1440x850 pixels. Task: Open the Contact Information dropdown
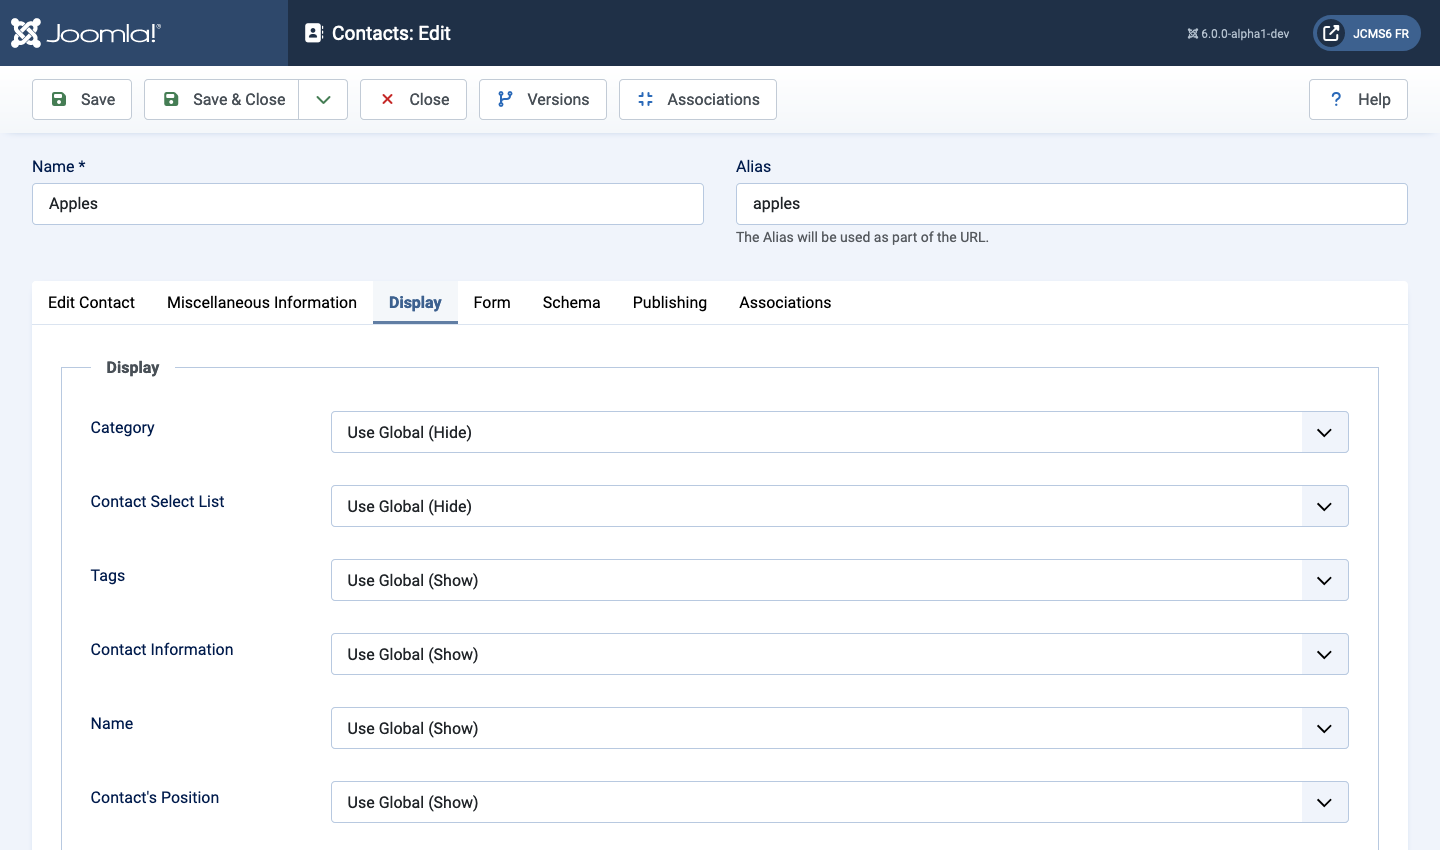(840, 654)
